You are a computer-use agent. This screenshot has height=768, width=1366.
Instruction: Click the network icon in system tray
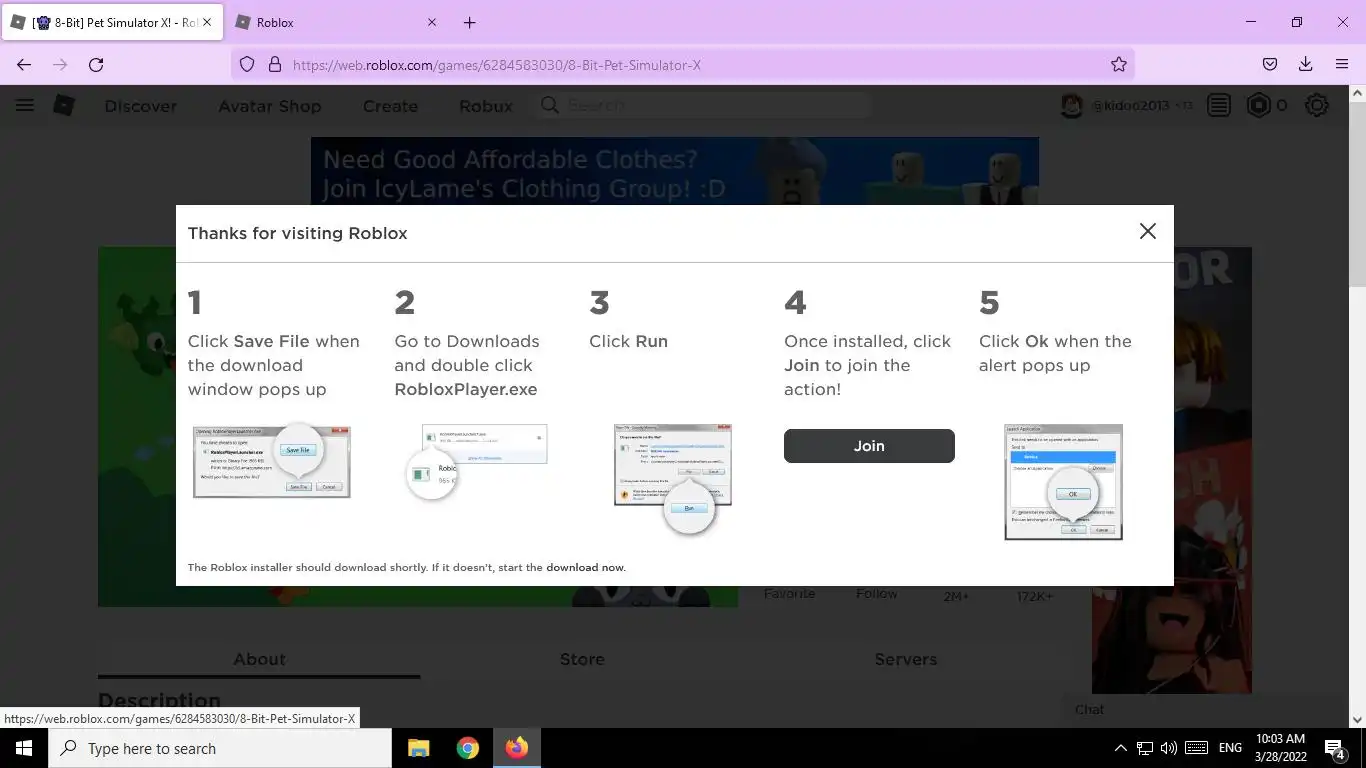[1145, 748]
